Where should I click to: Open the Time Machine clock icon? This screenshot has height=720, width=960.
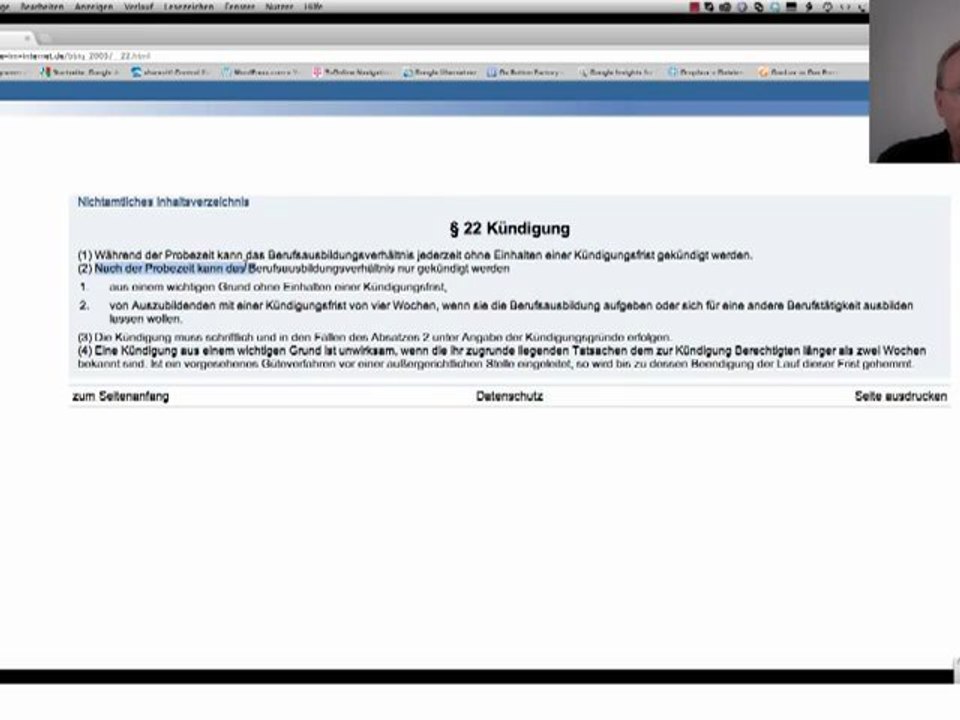(x=828, y=7)
